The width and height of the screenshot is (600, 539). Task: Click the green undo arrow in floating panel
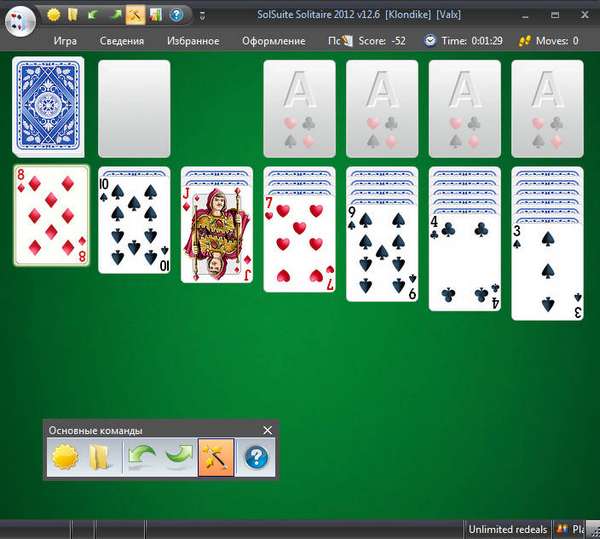142,458
